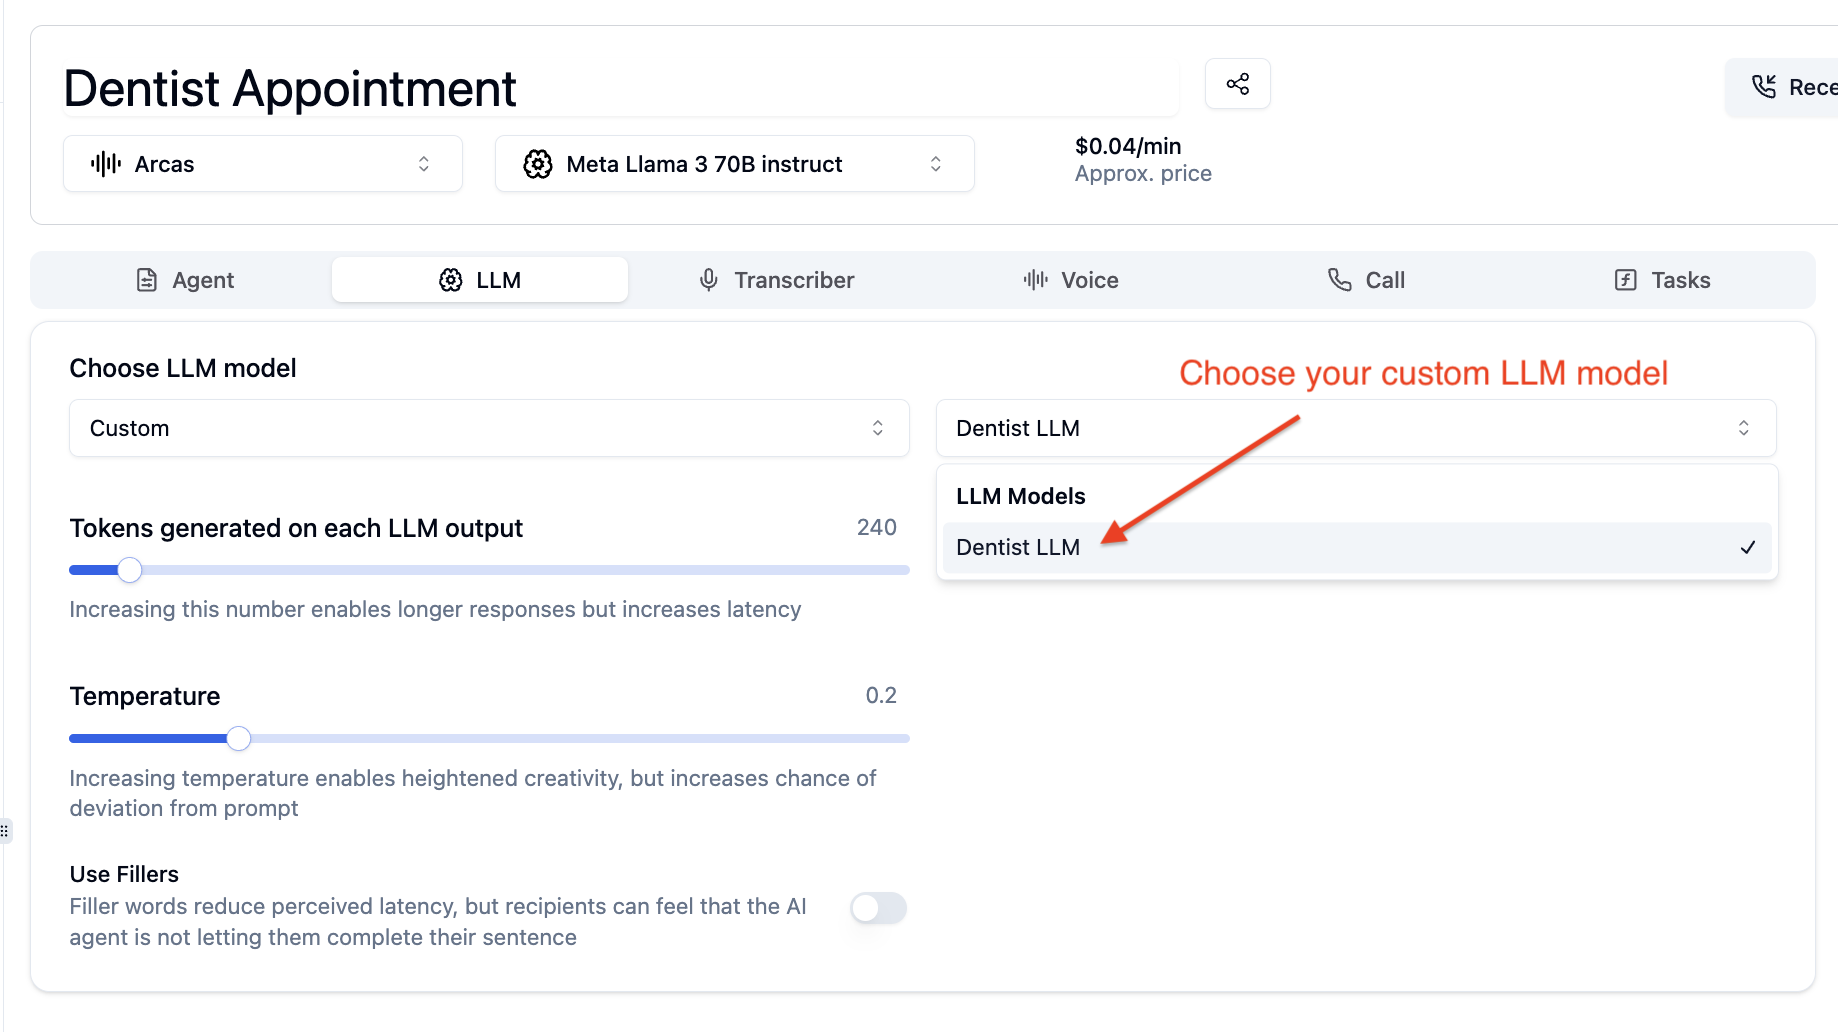Click the Temperature slider handle

coord(238,738)
